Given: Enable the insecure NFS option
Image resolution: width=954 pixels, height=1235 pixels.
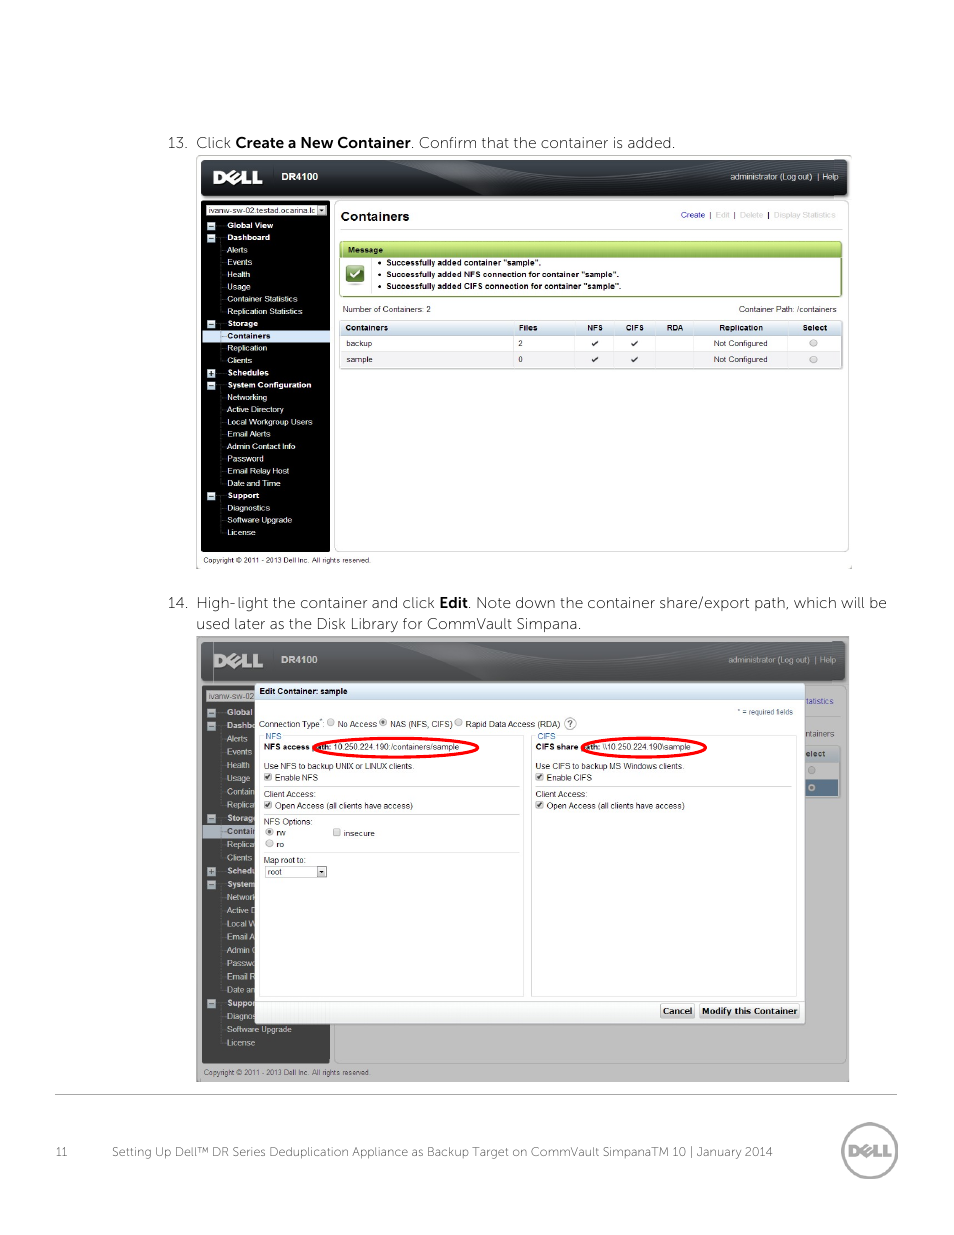Looking at the screenshot, I should (x=337, y=832).
